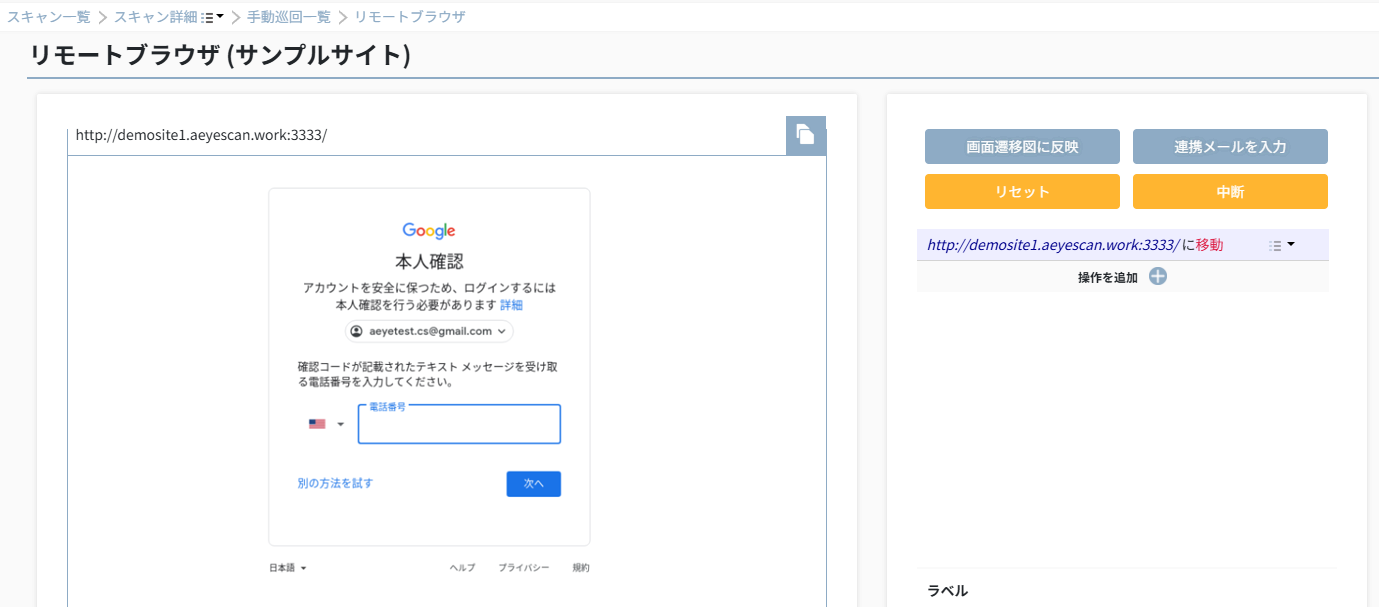The height and width of the screenshot is (607, 1379).
Task: Open プライバシー footer link
Action: pos(524,568)
